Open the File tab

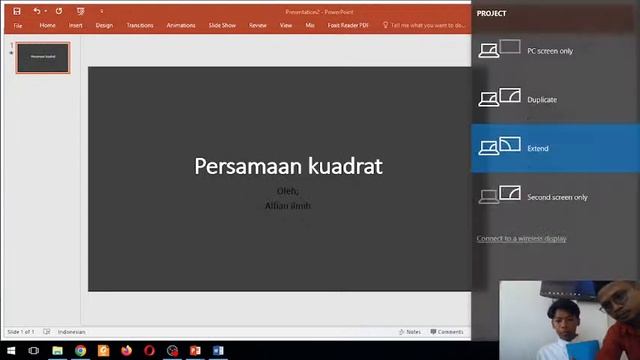tap(18, 26)
